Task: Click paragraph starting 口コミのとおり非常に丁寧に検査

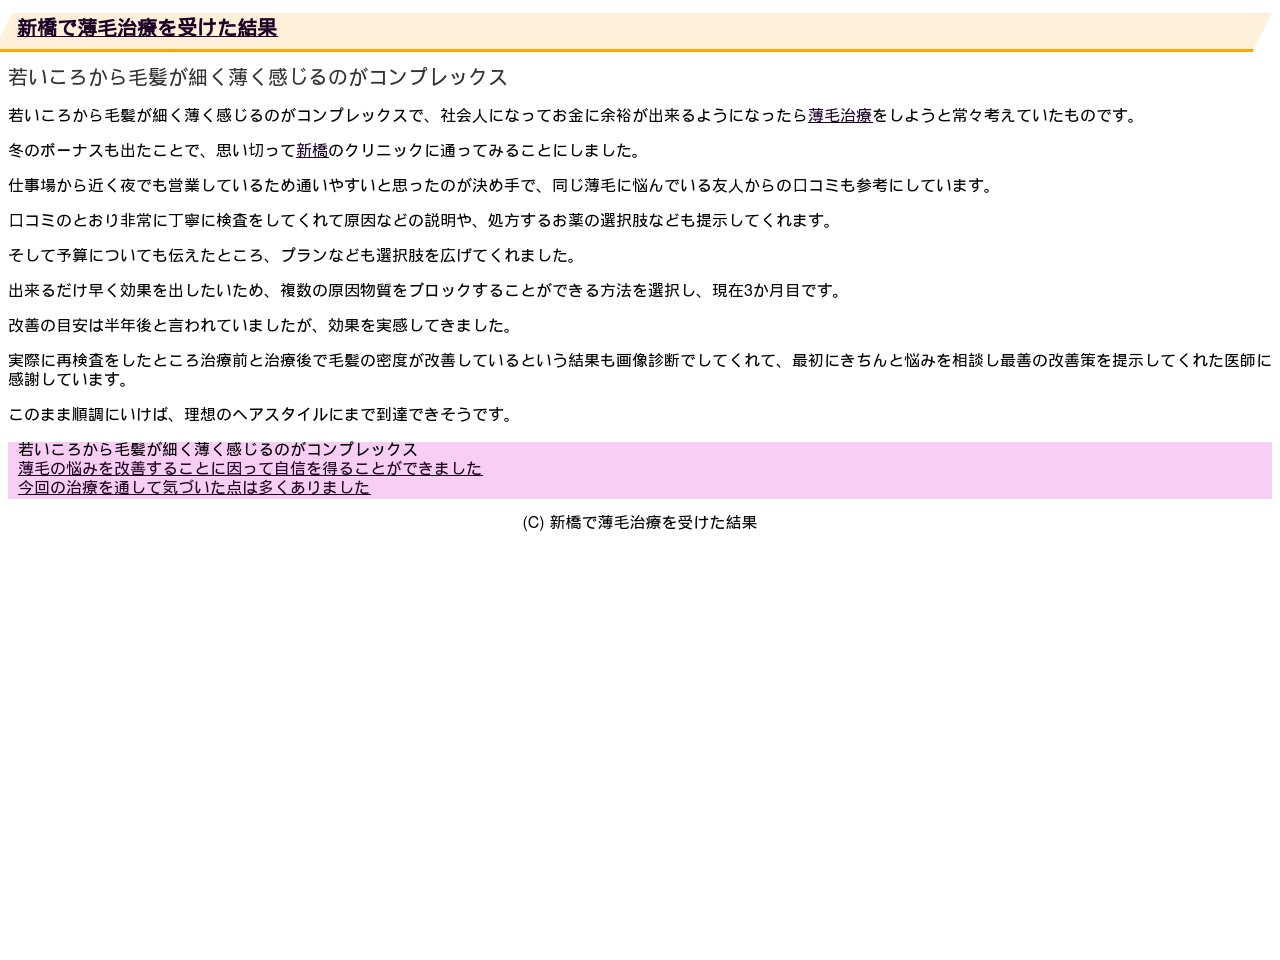Action: coord(424,221)
